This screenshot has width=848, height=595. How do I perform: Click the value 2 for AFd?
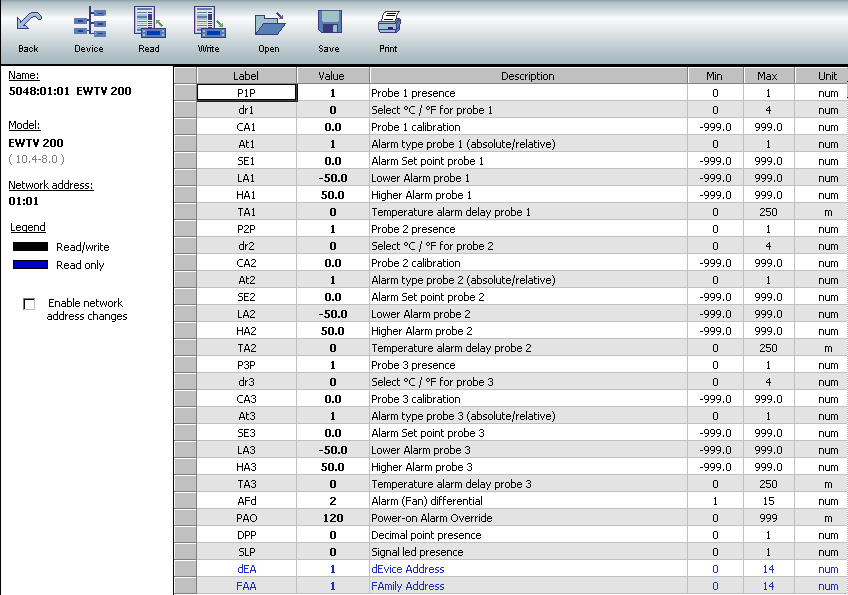(333, 501)
